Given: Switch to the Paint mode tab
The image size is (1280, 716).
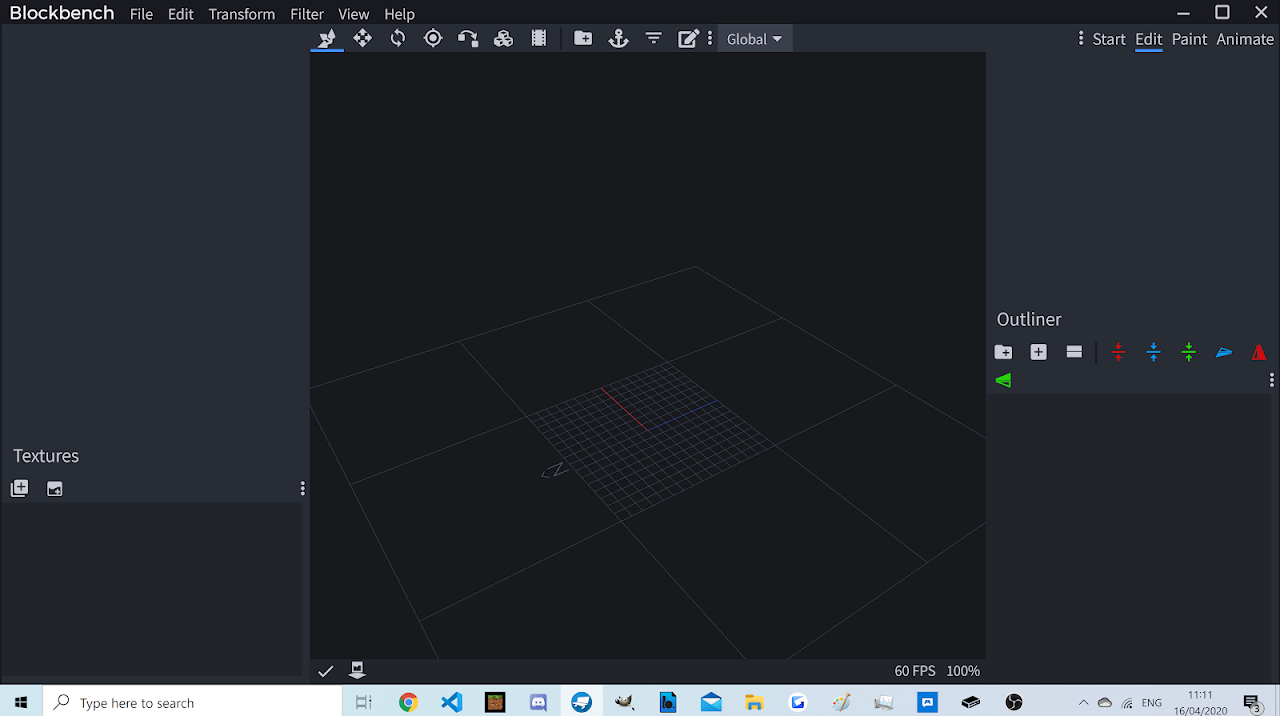Looking at the screenshot, I should point(1189,39).
